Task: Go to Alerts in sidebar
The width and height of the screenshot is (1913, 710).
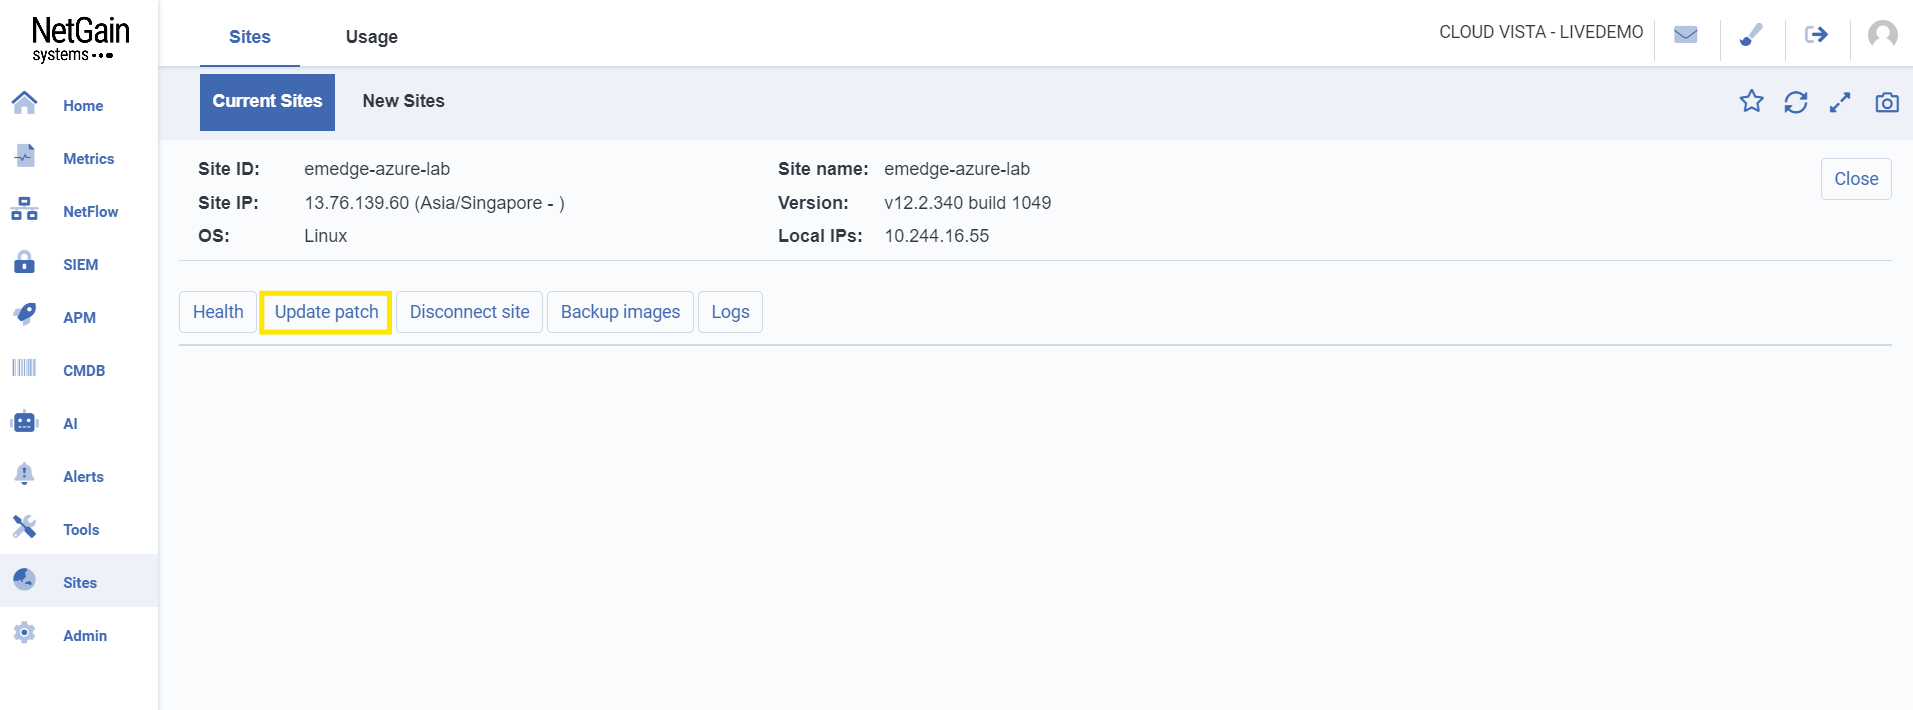Action: 84,477
